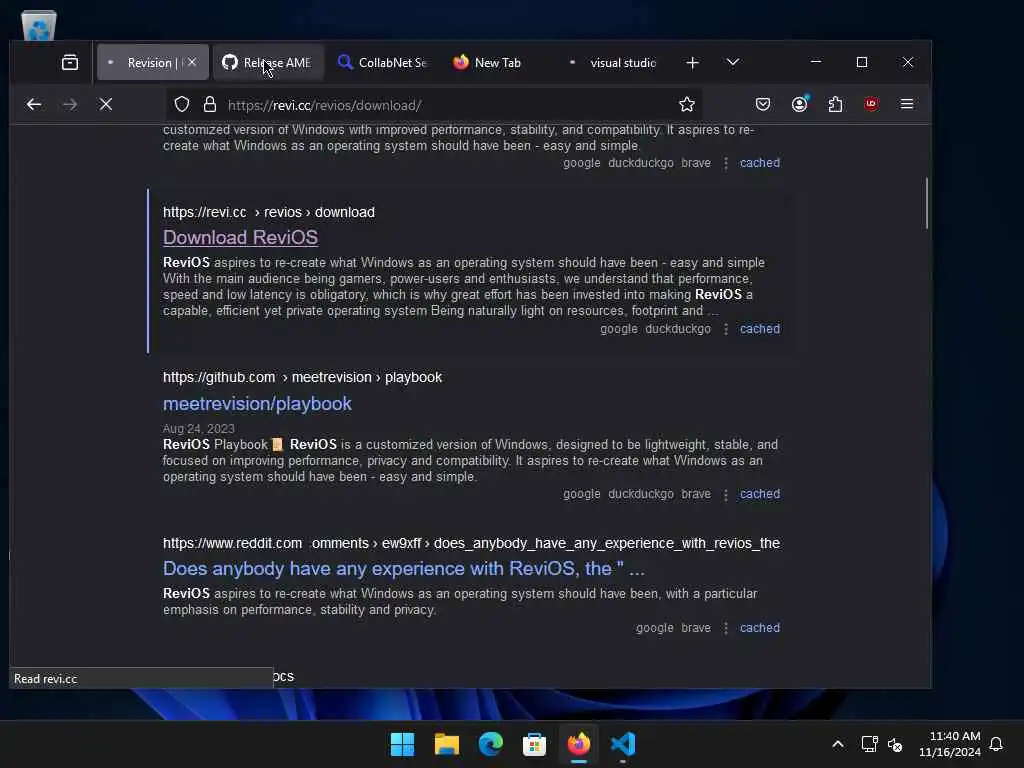The height and width of the screenshot is (768, 1024).
Task: Open more options dots for the Reddit result
Action: point(726,628)
